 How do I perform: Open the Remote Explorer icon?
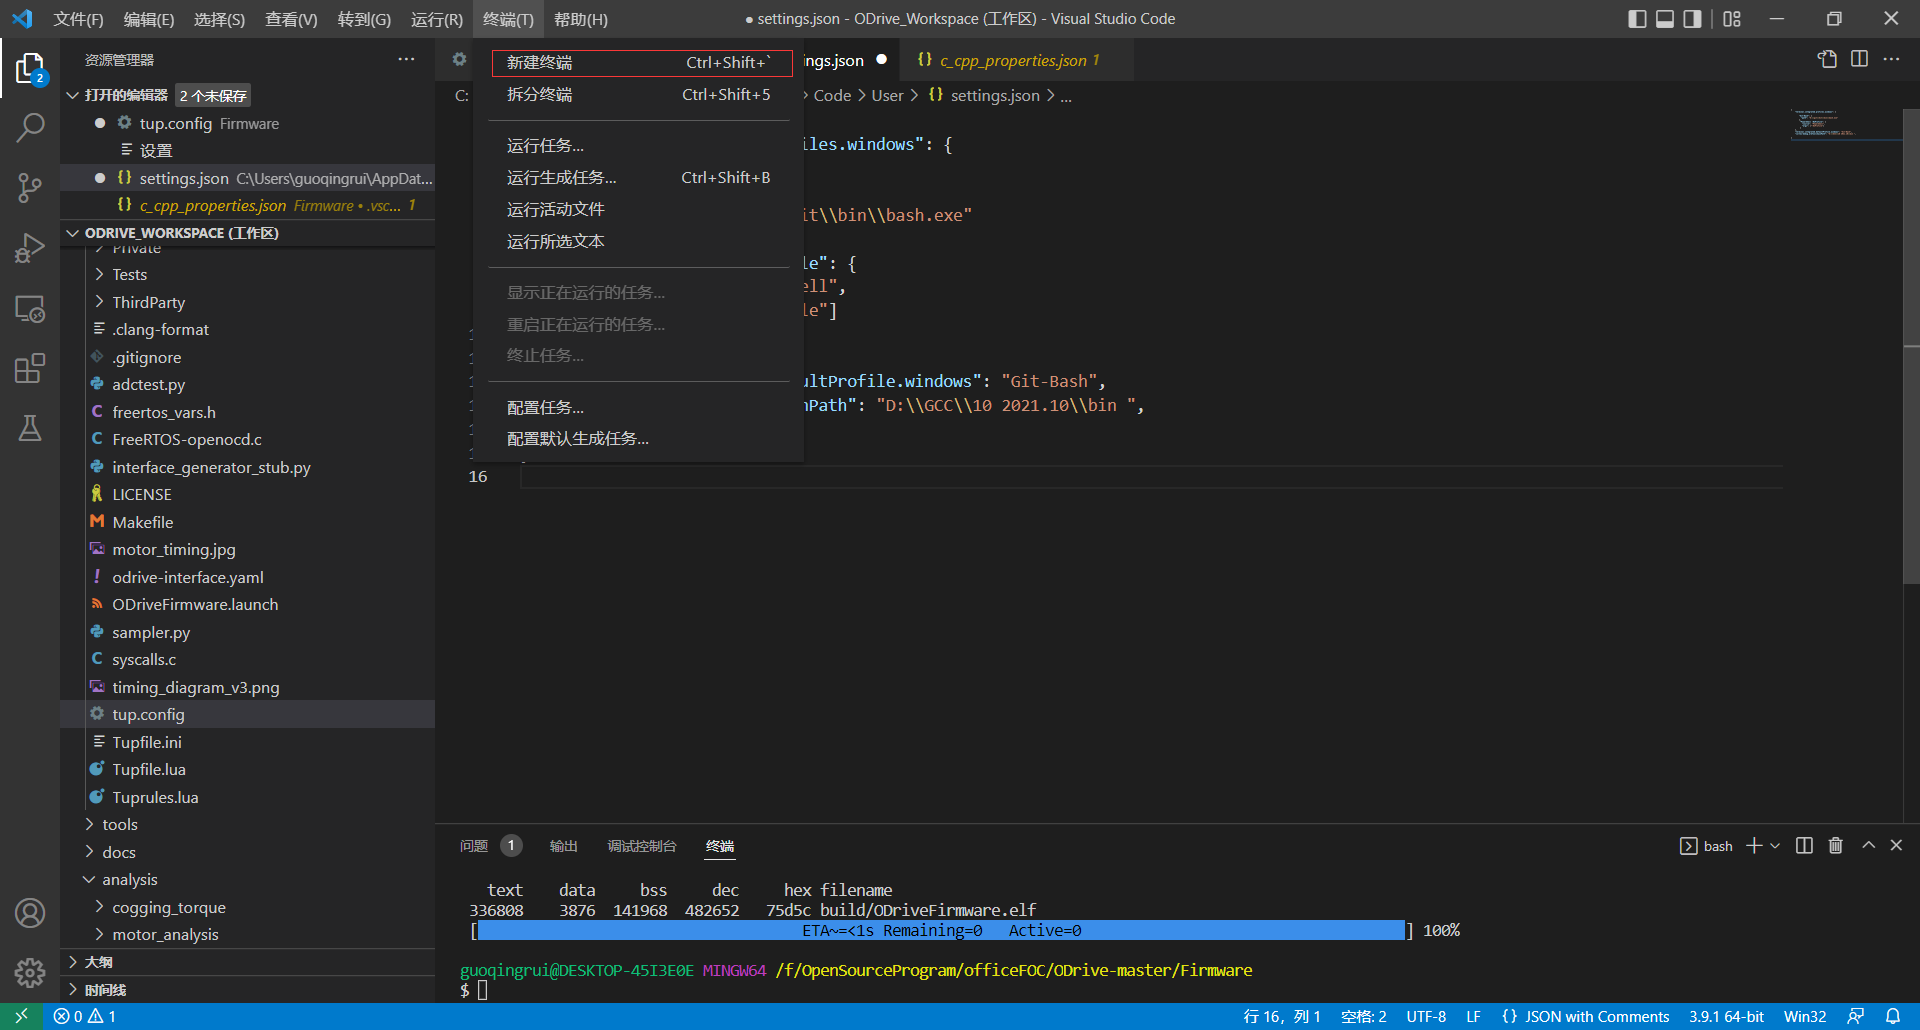30,310
